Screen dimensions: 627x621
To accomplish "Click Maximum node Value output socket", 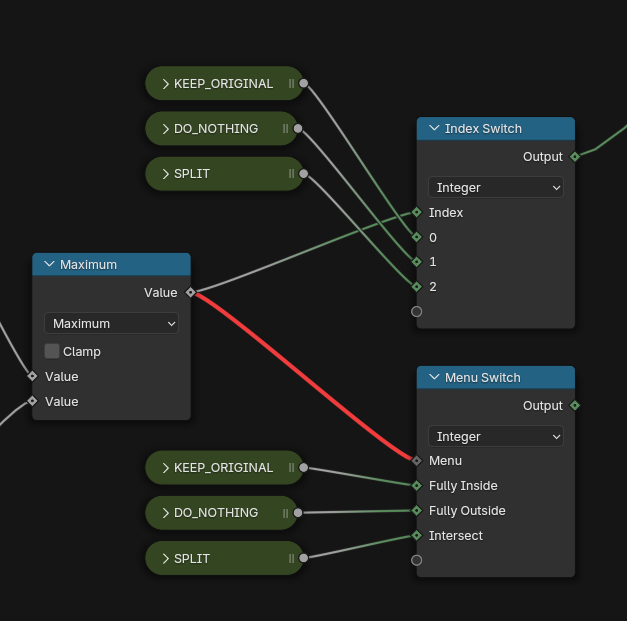I will [x=191, y=292].
